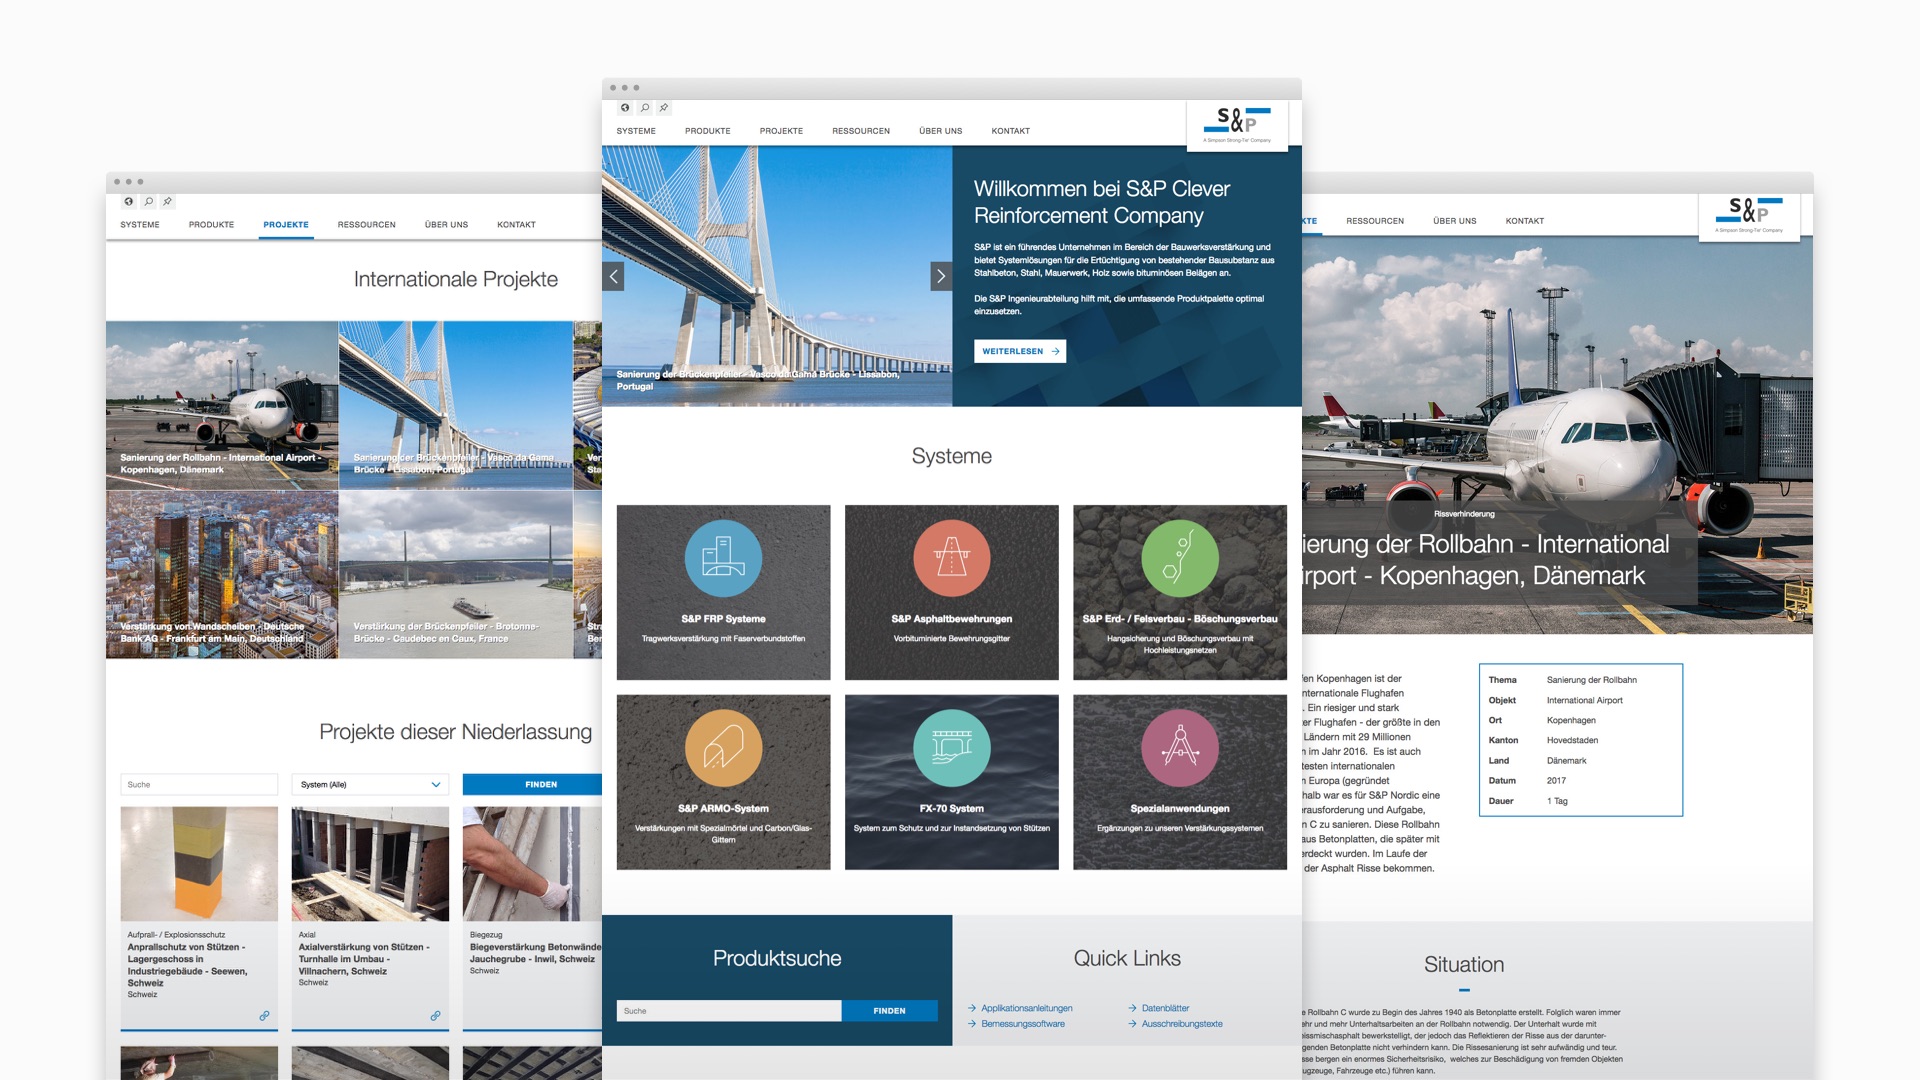Viewport: 1920px width, 1080px height.
Task: Select RESSOURCEN menu in right window
Action: tap(1375, 221)
